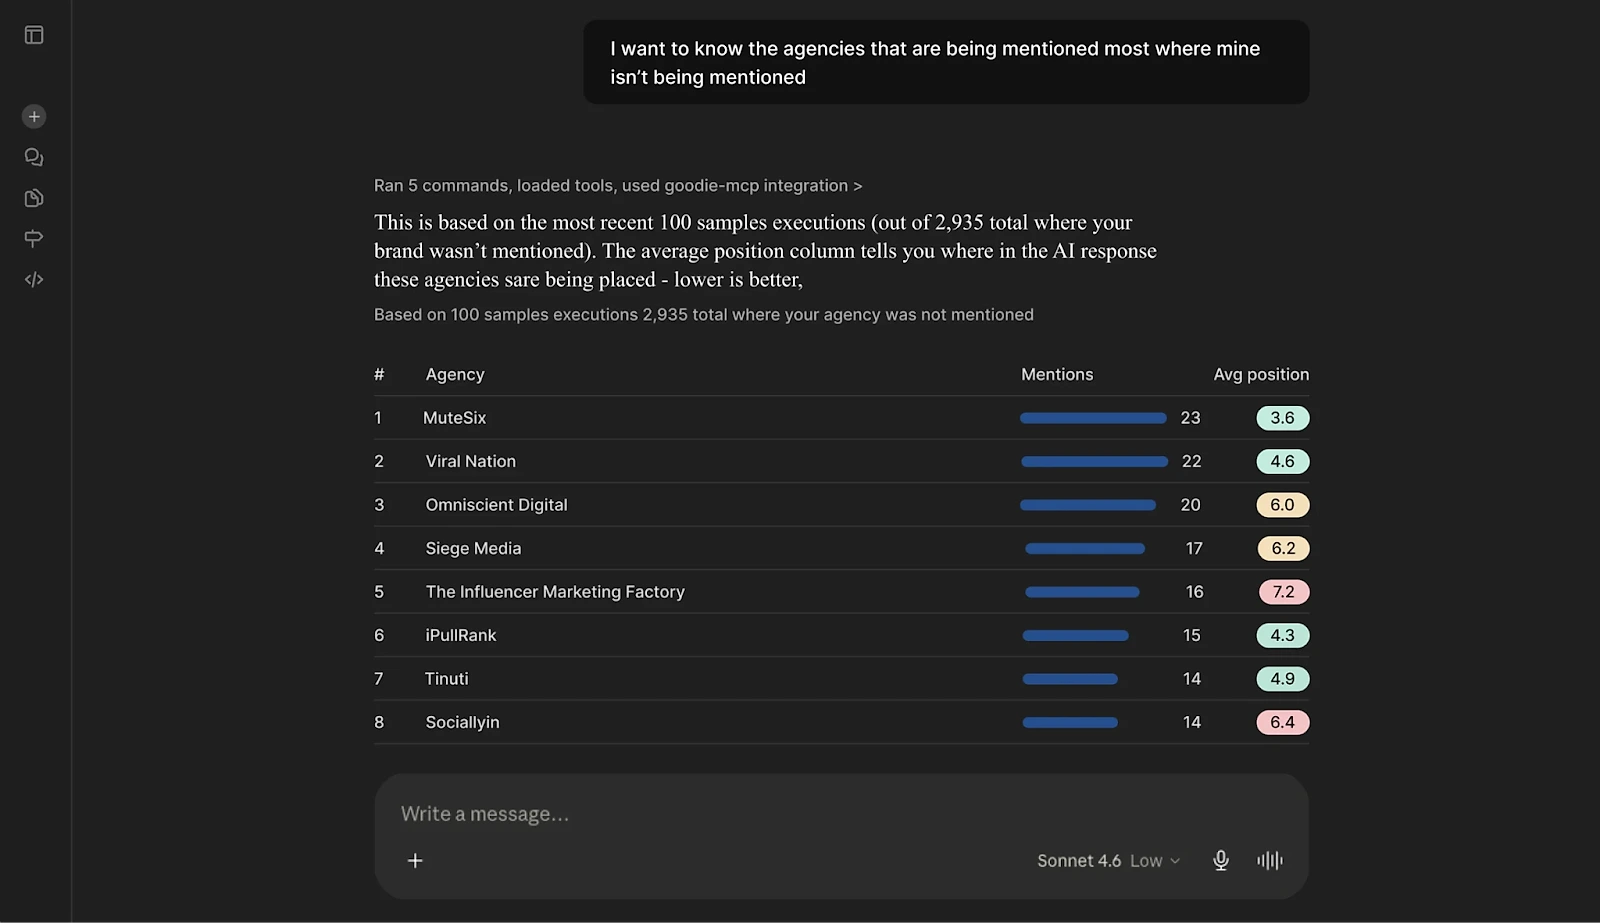Toggle the sidebar panel icon
The width and height of the screenshot is (1600, 923).
click(x=34, y=35)
